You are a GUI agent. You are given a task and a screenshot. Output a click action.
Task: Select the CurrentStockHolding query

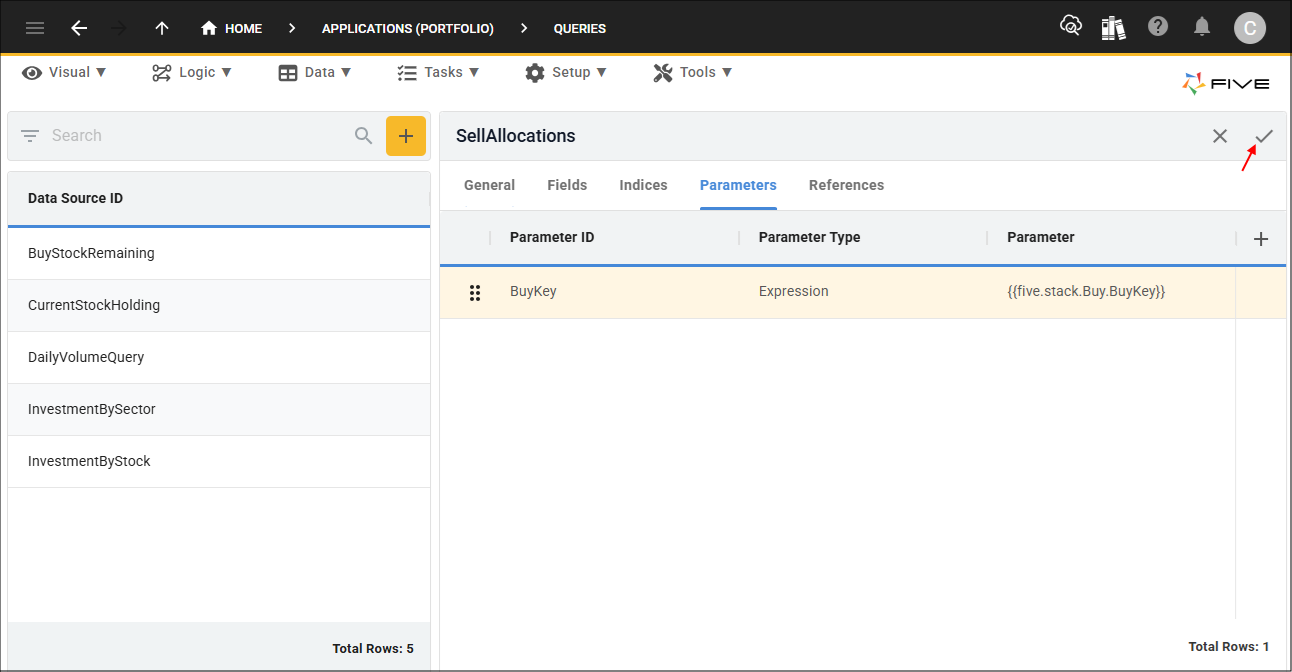(219, 306)
